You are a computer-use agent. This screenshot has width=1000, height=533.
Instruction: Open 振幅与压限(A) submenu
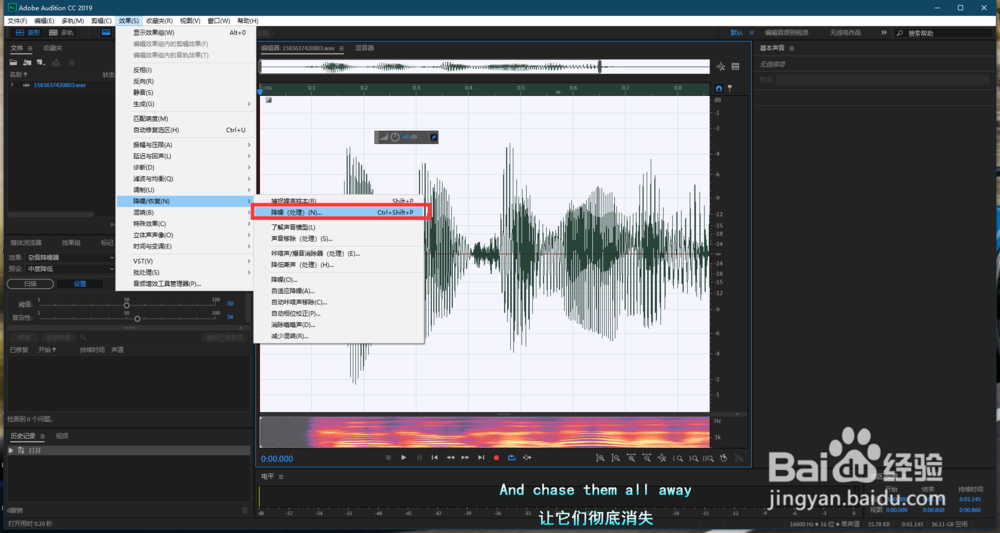click(186, 145)
